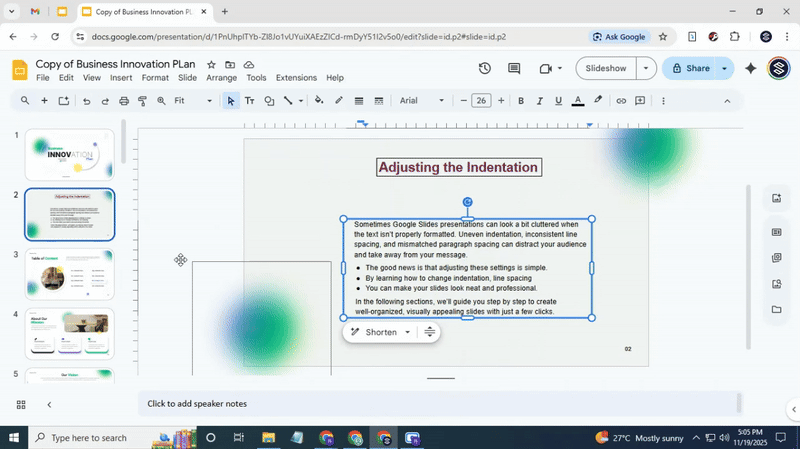
Task: Click the print icon in toolbar
Action: (x=124, y=101)
